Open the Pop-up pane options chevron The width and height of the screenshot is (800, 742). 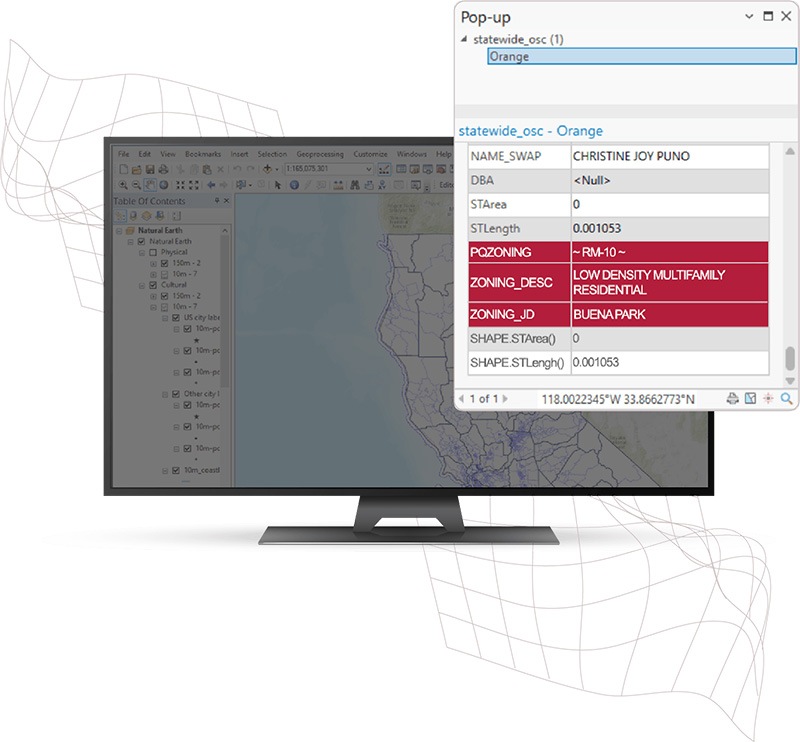[x=749, y=16]
